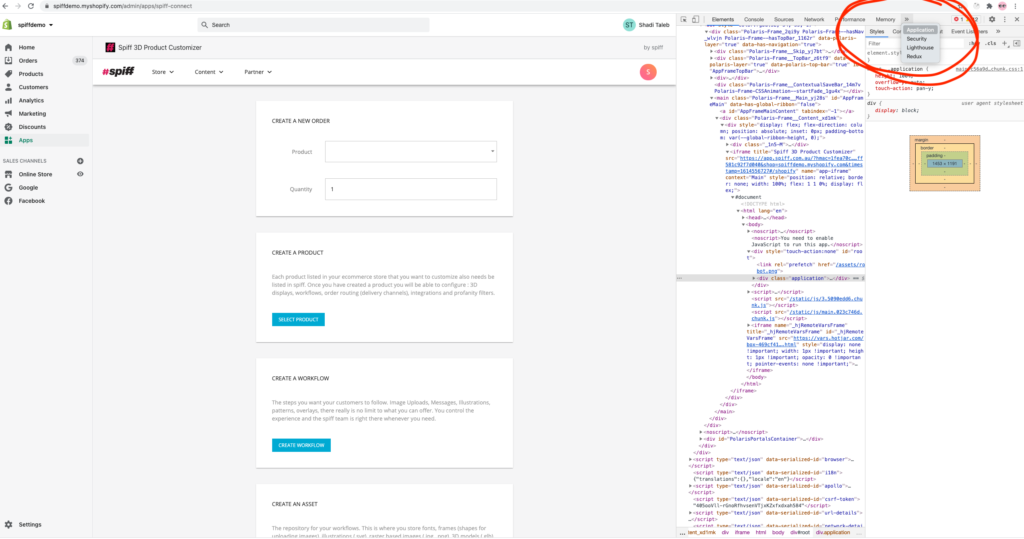This screenshot has height=539, width=1024.
Task: Add a new sales channel
Action: click(80, 161)
